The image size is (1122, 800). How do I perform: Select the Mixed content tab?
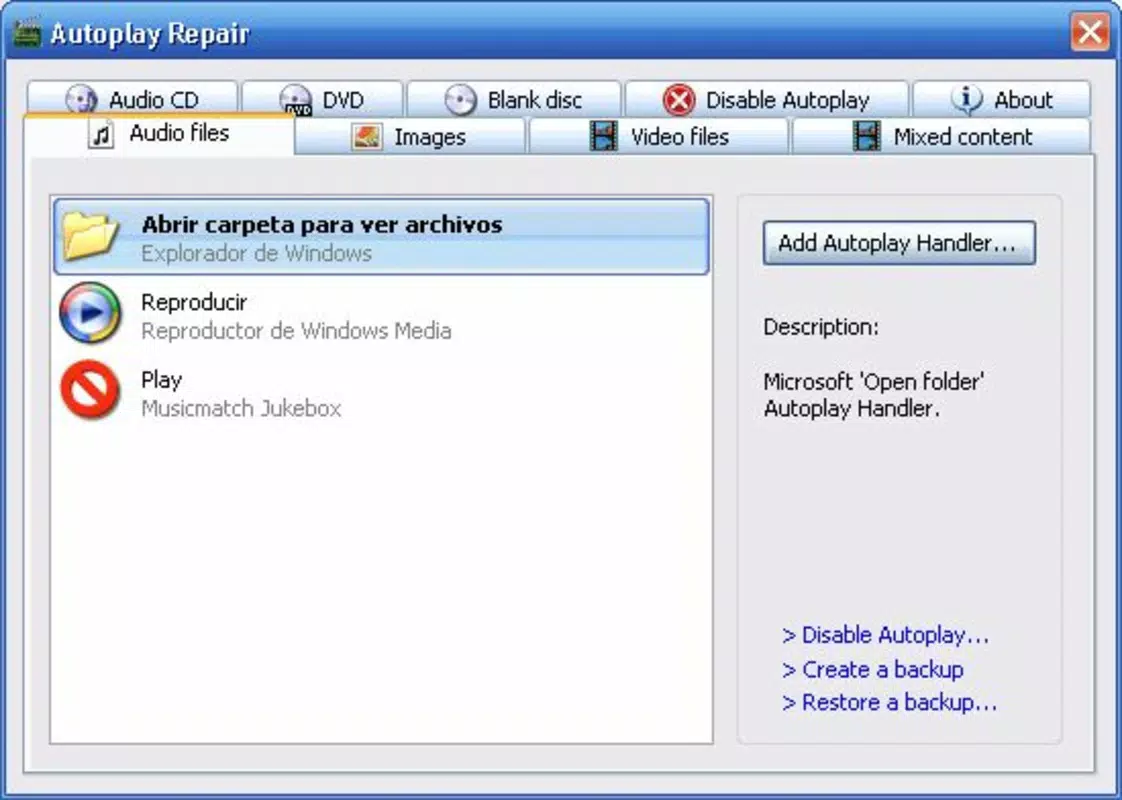point(942,136)
